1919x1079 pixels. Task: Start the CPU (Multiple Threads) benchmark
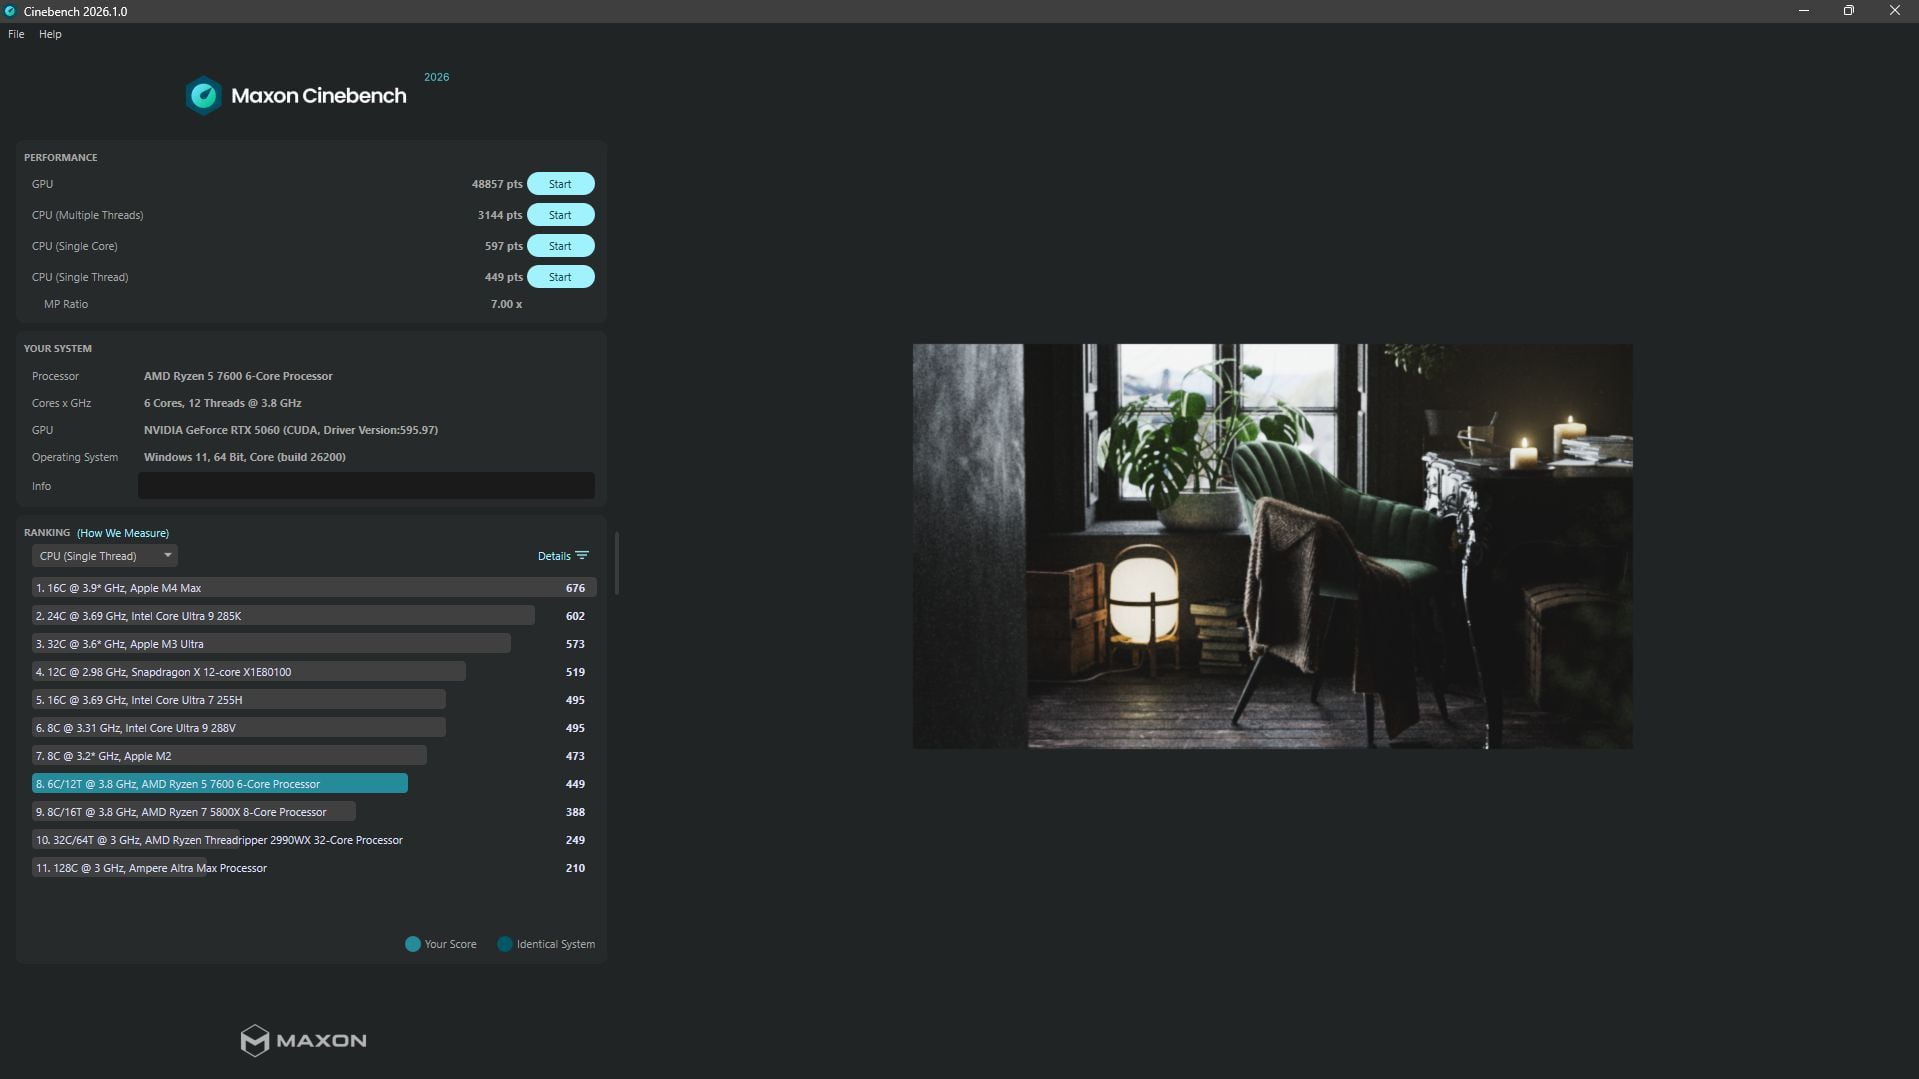pyautogui.click(x=560, y=215)
